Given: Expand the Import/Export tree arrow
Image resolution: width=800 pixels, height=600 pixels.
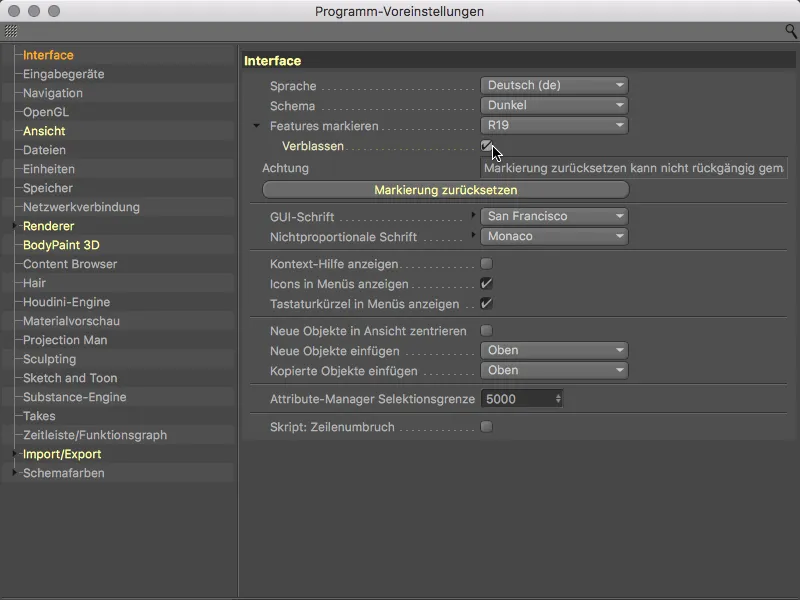Looking at the screenshot, I should tap(15, 454).
